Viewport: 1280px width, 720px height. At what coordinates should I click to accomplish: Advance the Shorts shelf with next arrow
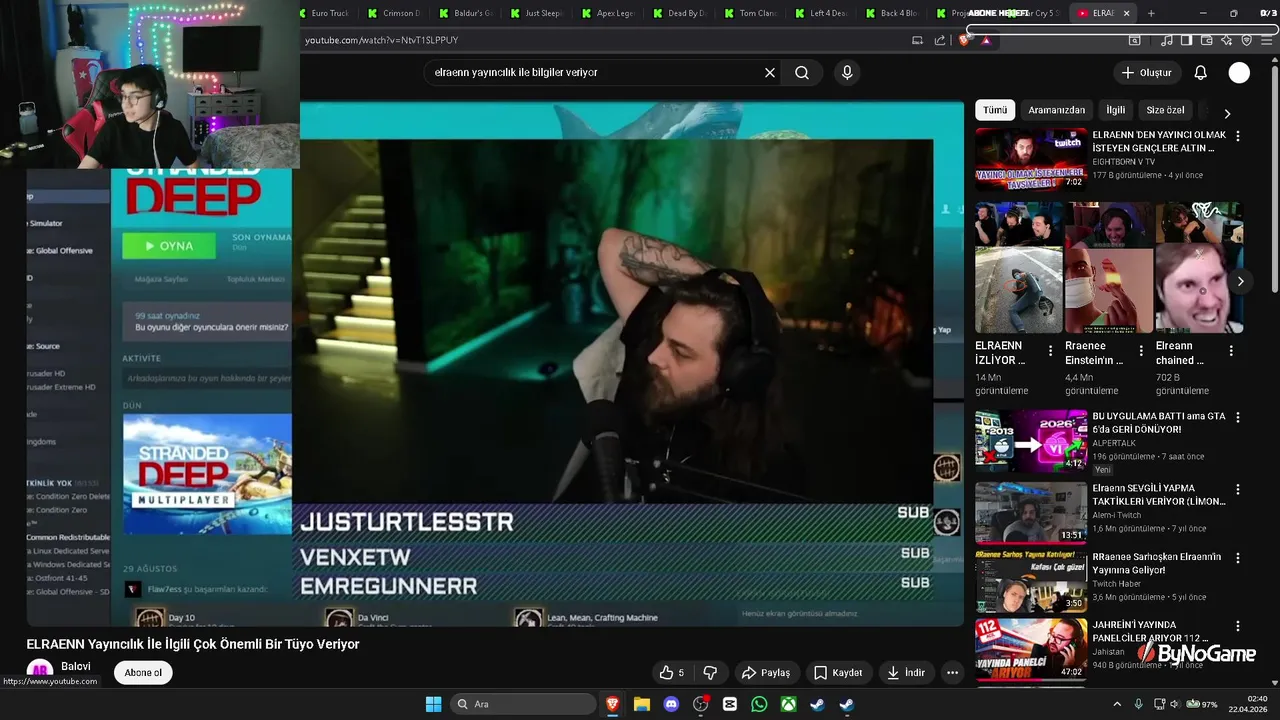[x=1240, y=282]
